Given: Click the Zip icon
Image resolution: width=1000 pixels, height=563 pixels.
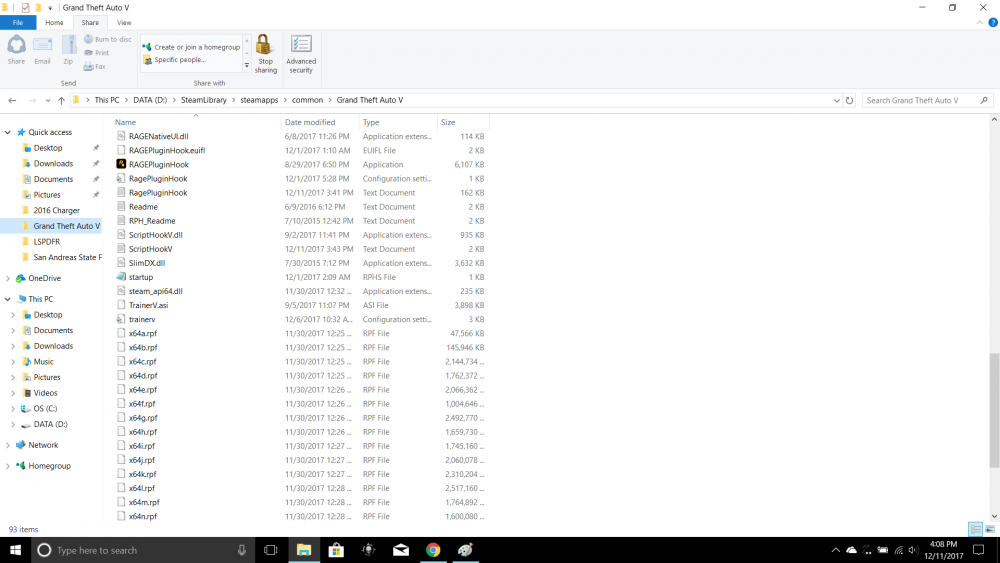Looking at the screenshot, I should tap(68, 50).
